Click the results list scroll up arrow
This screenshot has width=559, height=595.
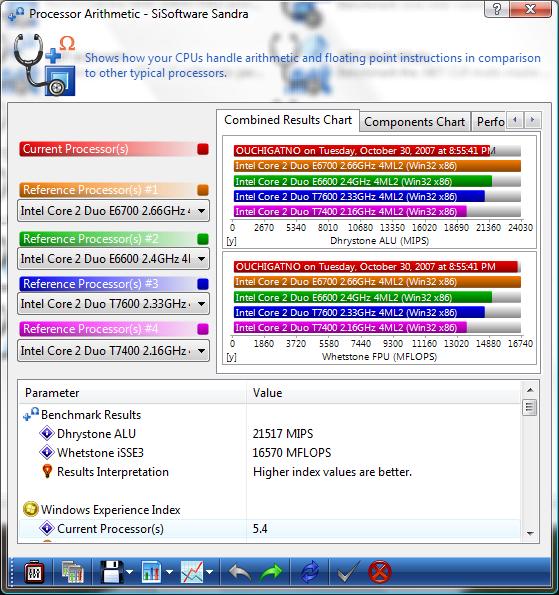coord(530,390)
